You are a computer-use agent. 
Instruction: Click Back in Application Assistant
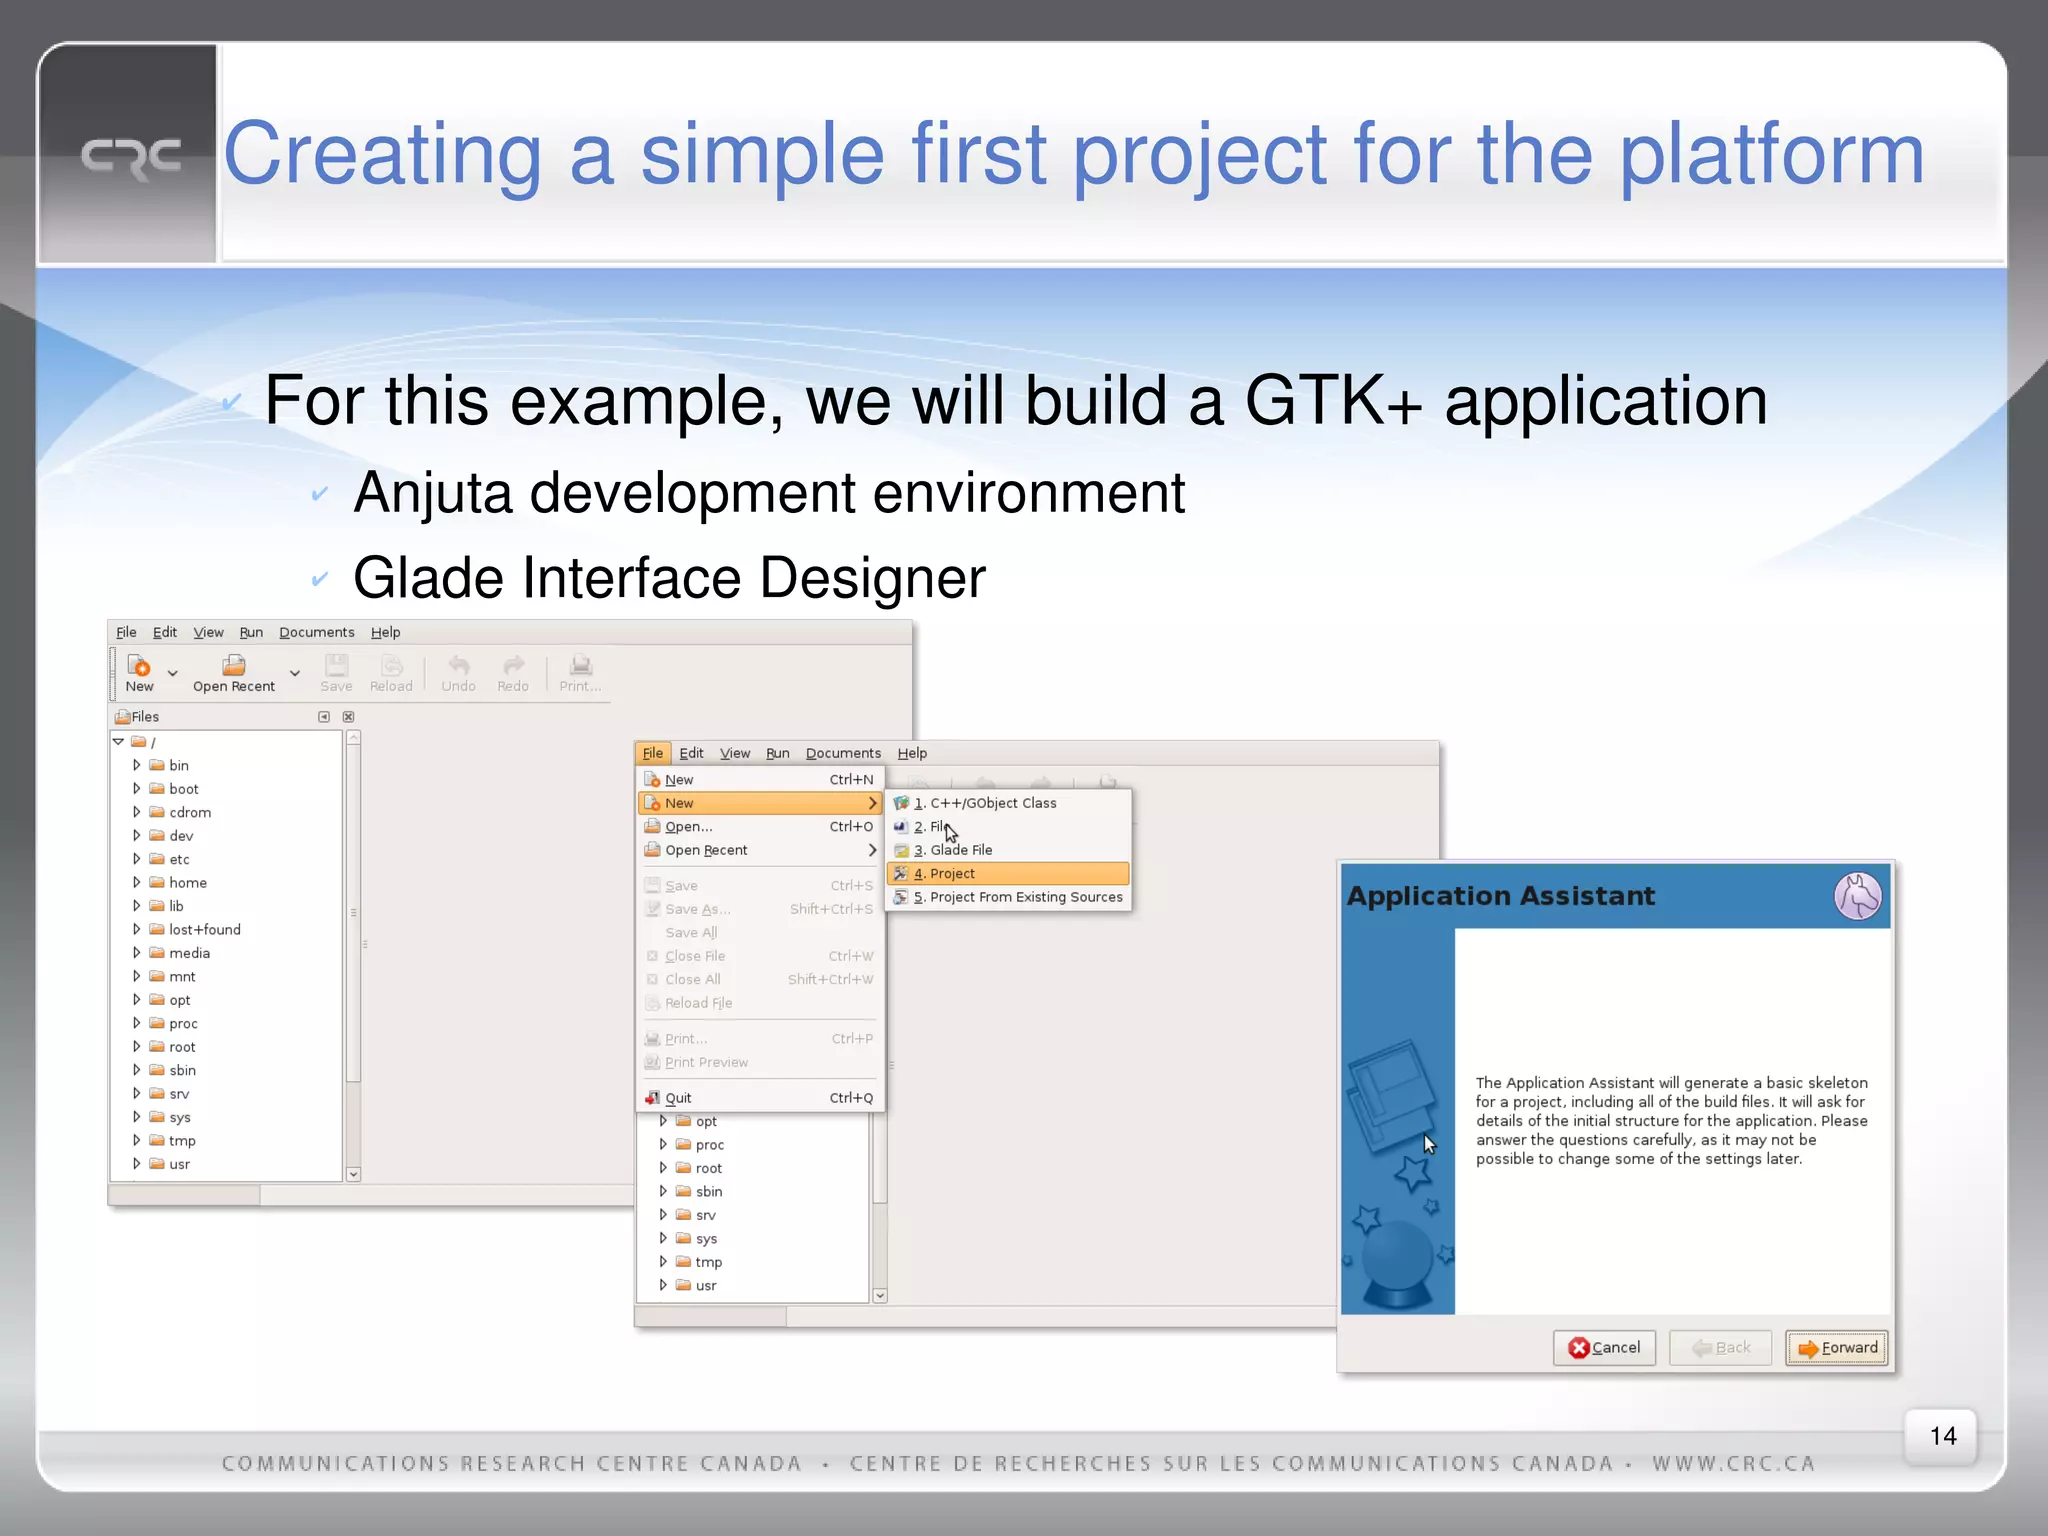click(1720, 1347)
